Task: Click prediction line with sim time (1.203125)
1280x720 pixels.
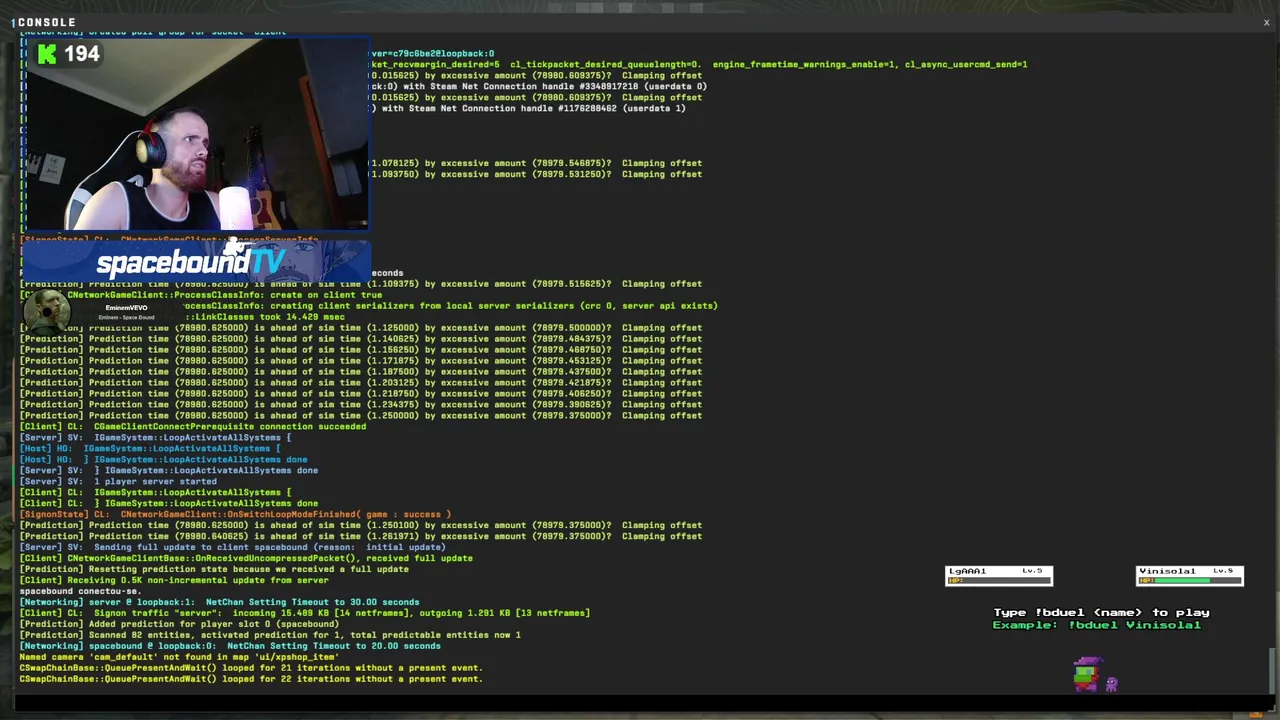Action: click(x=361, y=383)
